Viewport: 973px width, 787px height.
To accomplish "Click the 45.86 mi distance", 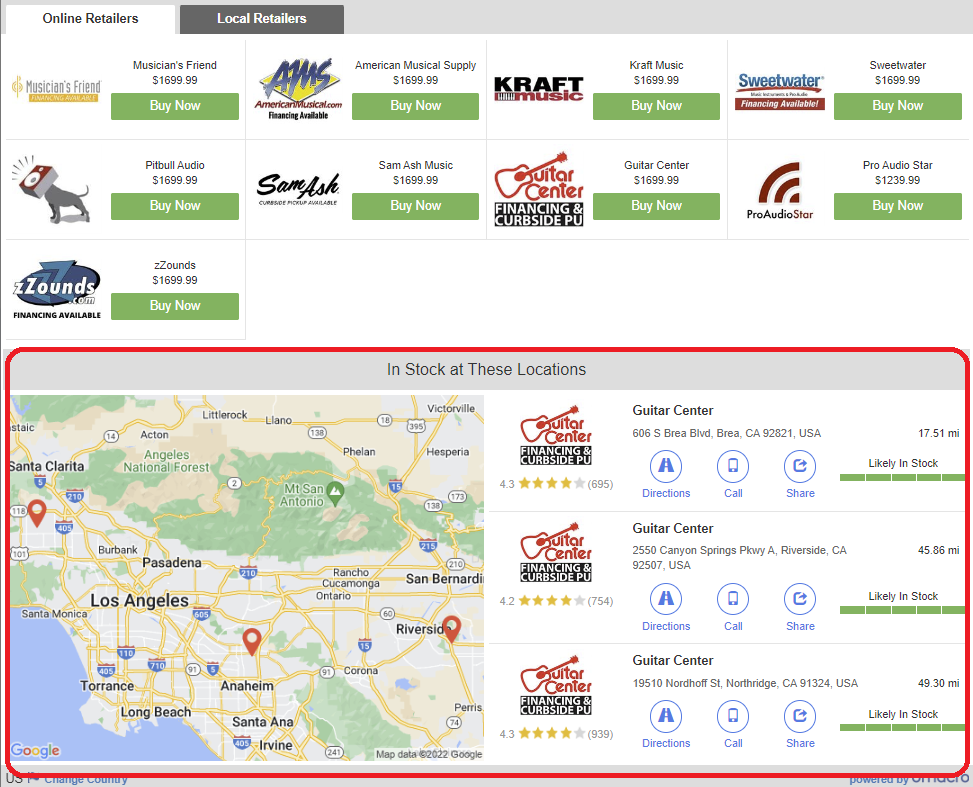I will 938,550.
